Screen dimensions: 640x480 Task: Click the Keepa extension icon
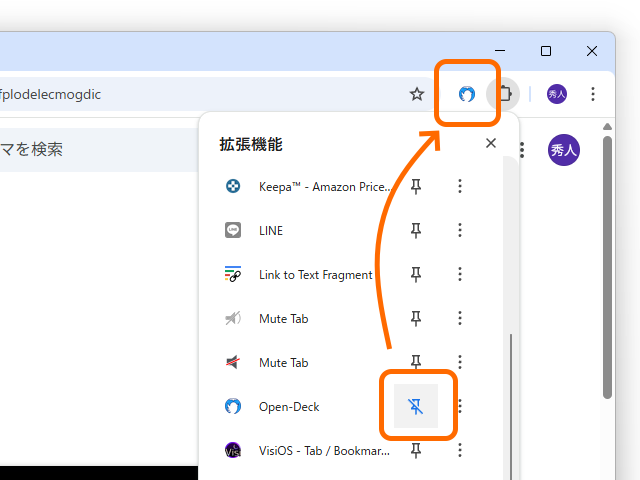[233, 187]
